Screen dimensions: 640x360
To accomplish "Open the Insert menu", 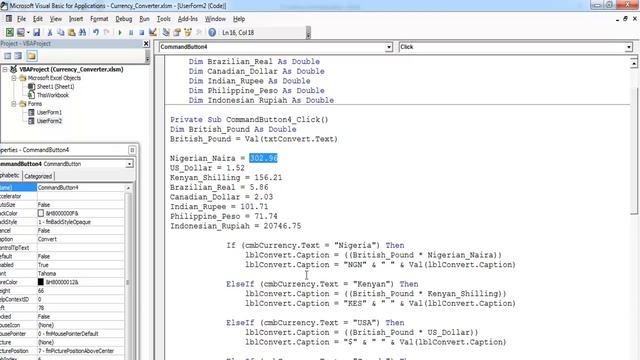I will click(x=76, y=19).
